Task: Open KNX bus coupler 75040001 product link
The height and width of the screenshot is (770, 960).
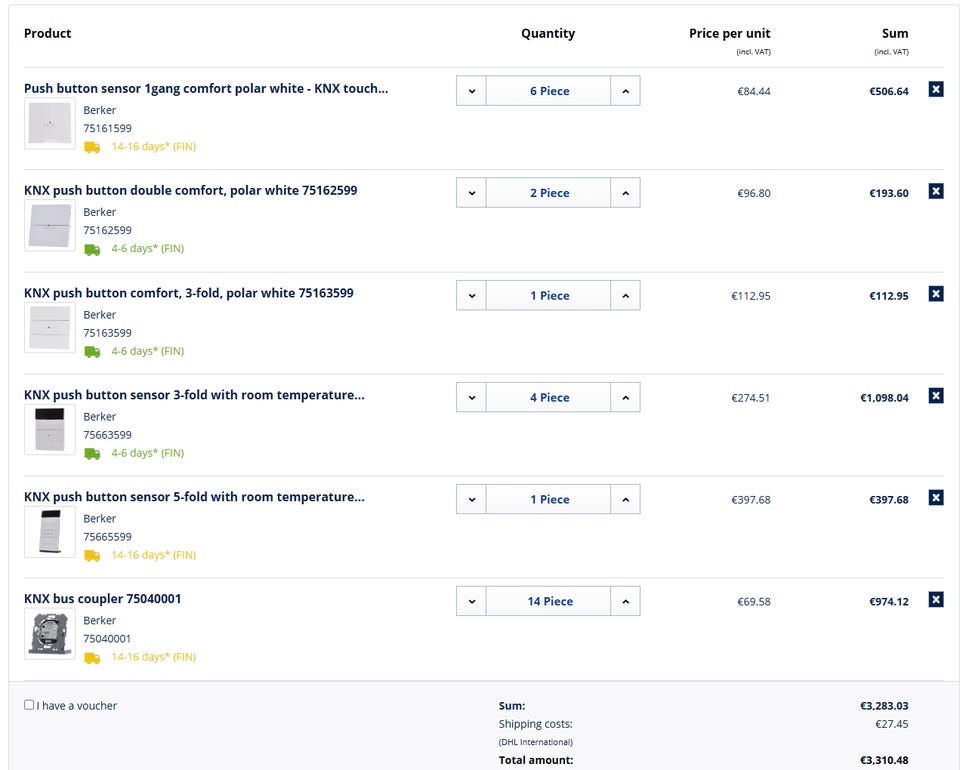Action: (103, 599)
